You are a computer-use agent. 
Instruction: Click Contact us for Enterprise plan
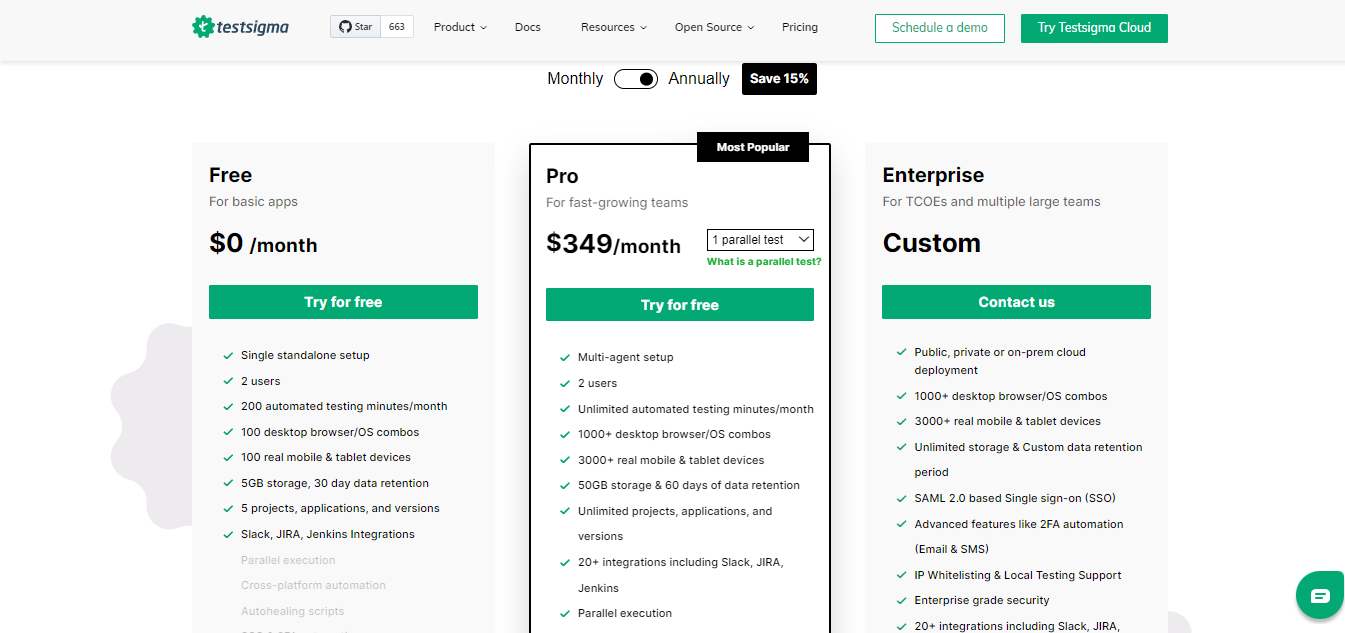[x=1016, y=301]
